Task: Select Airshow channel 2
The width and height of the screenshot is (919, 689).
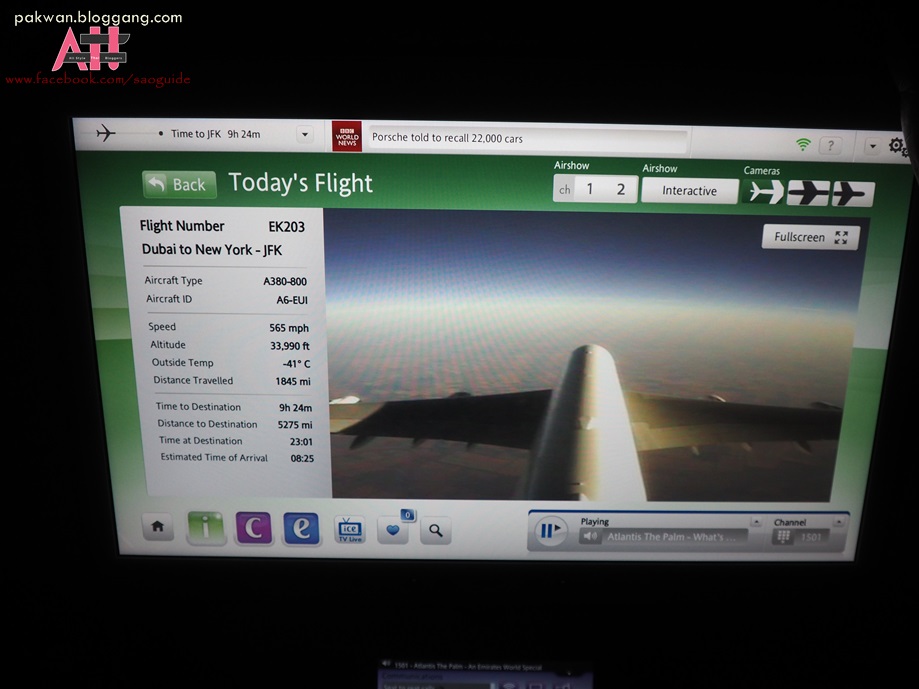Action: 621,189
